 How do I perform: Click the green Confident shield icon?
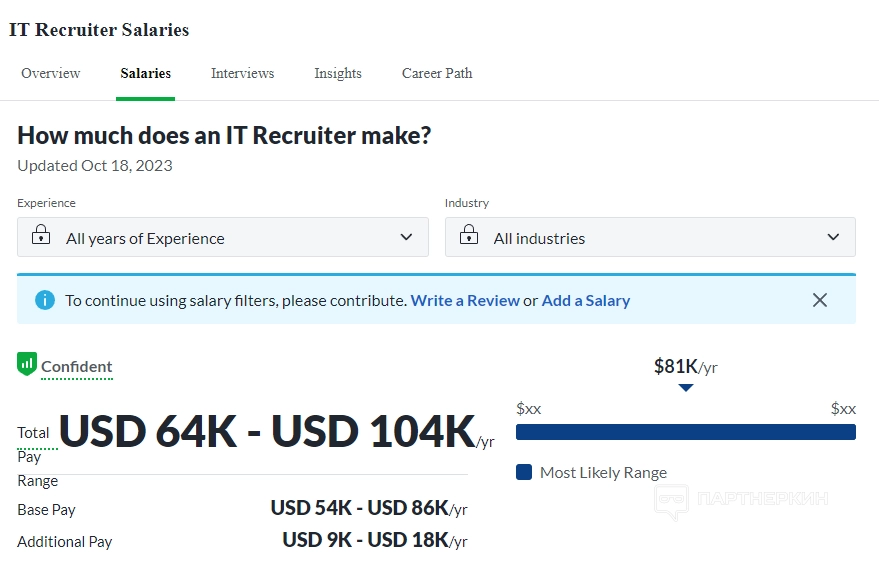point(27,364)
